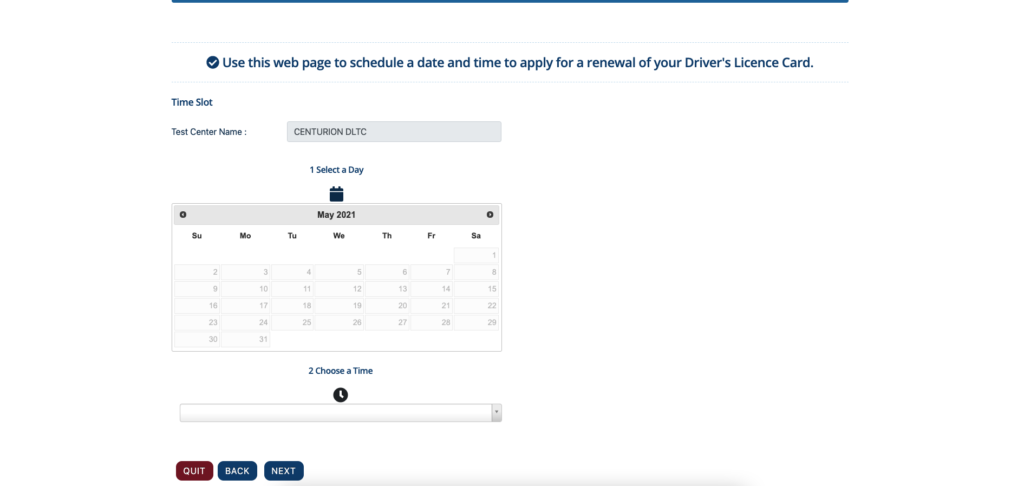1024x486 pixels.
Task: Click the QUIT button
Action: 194,471
